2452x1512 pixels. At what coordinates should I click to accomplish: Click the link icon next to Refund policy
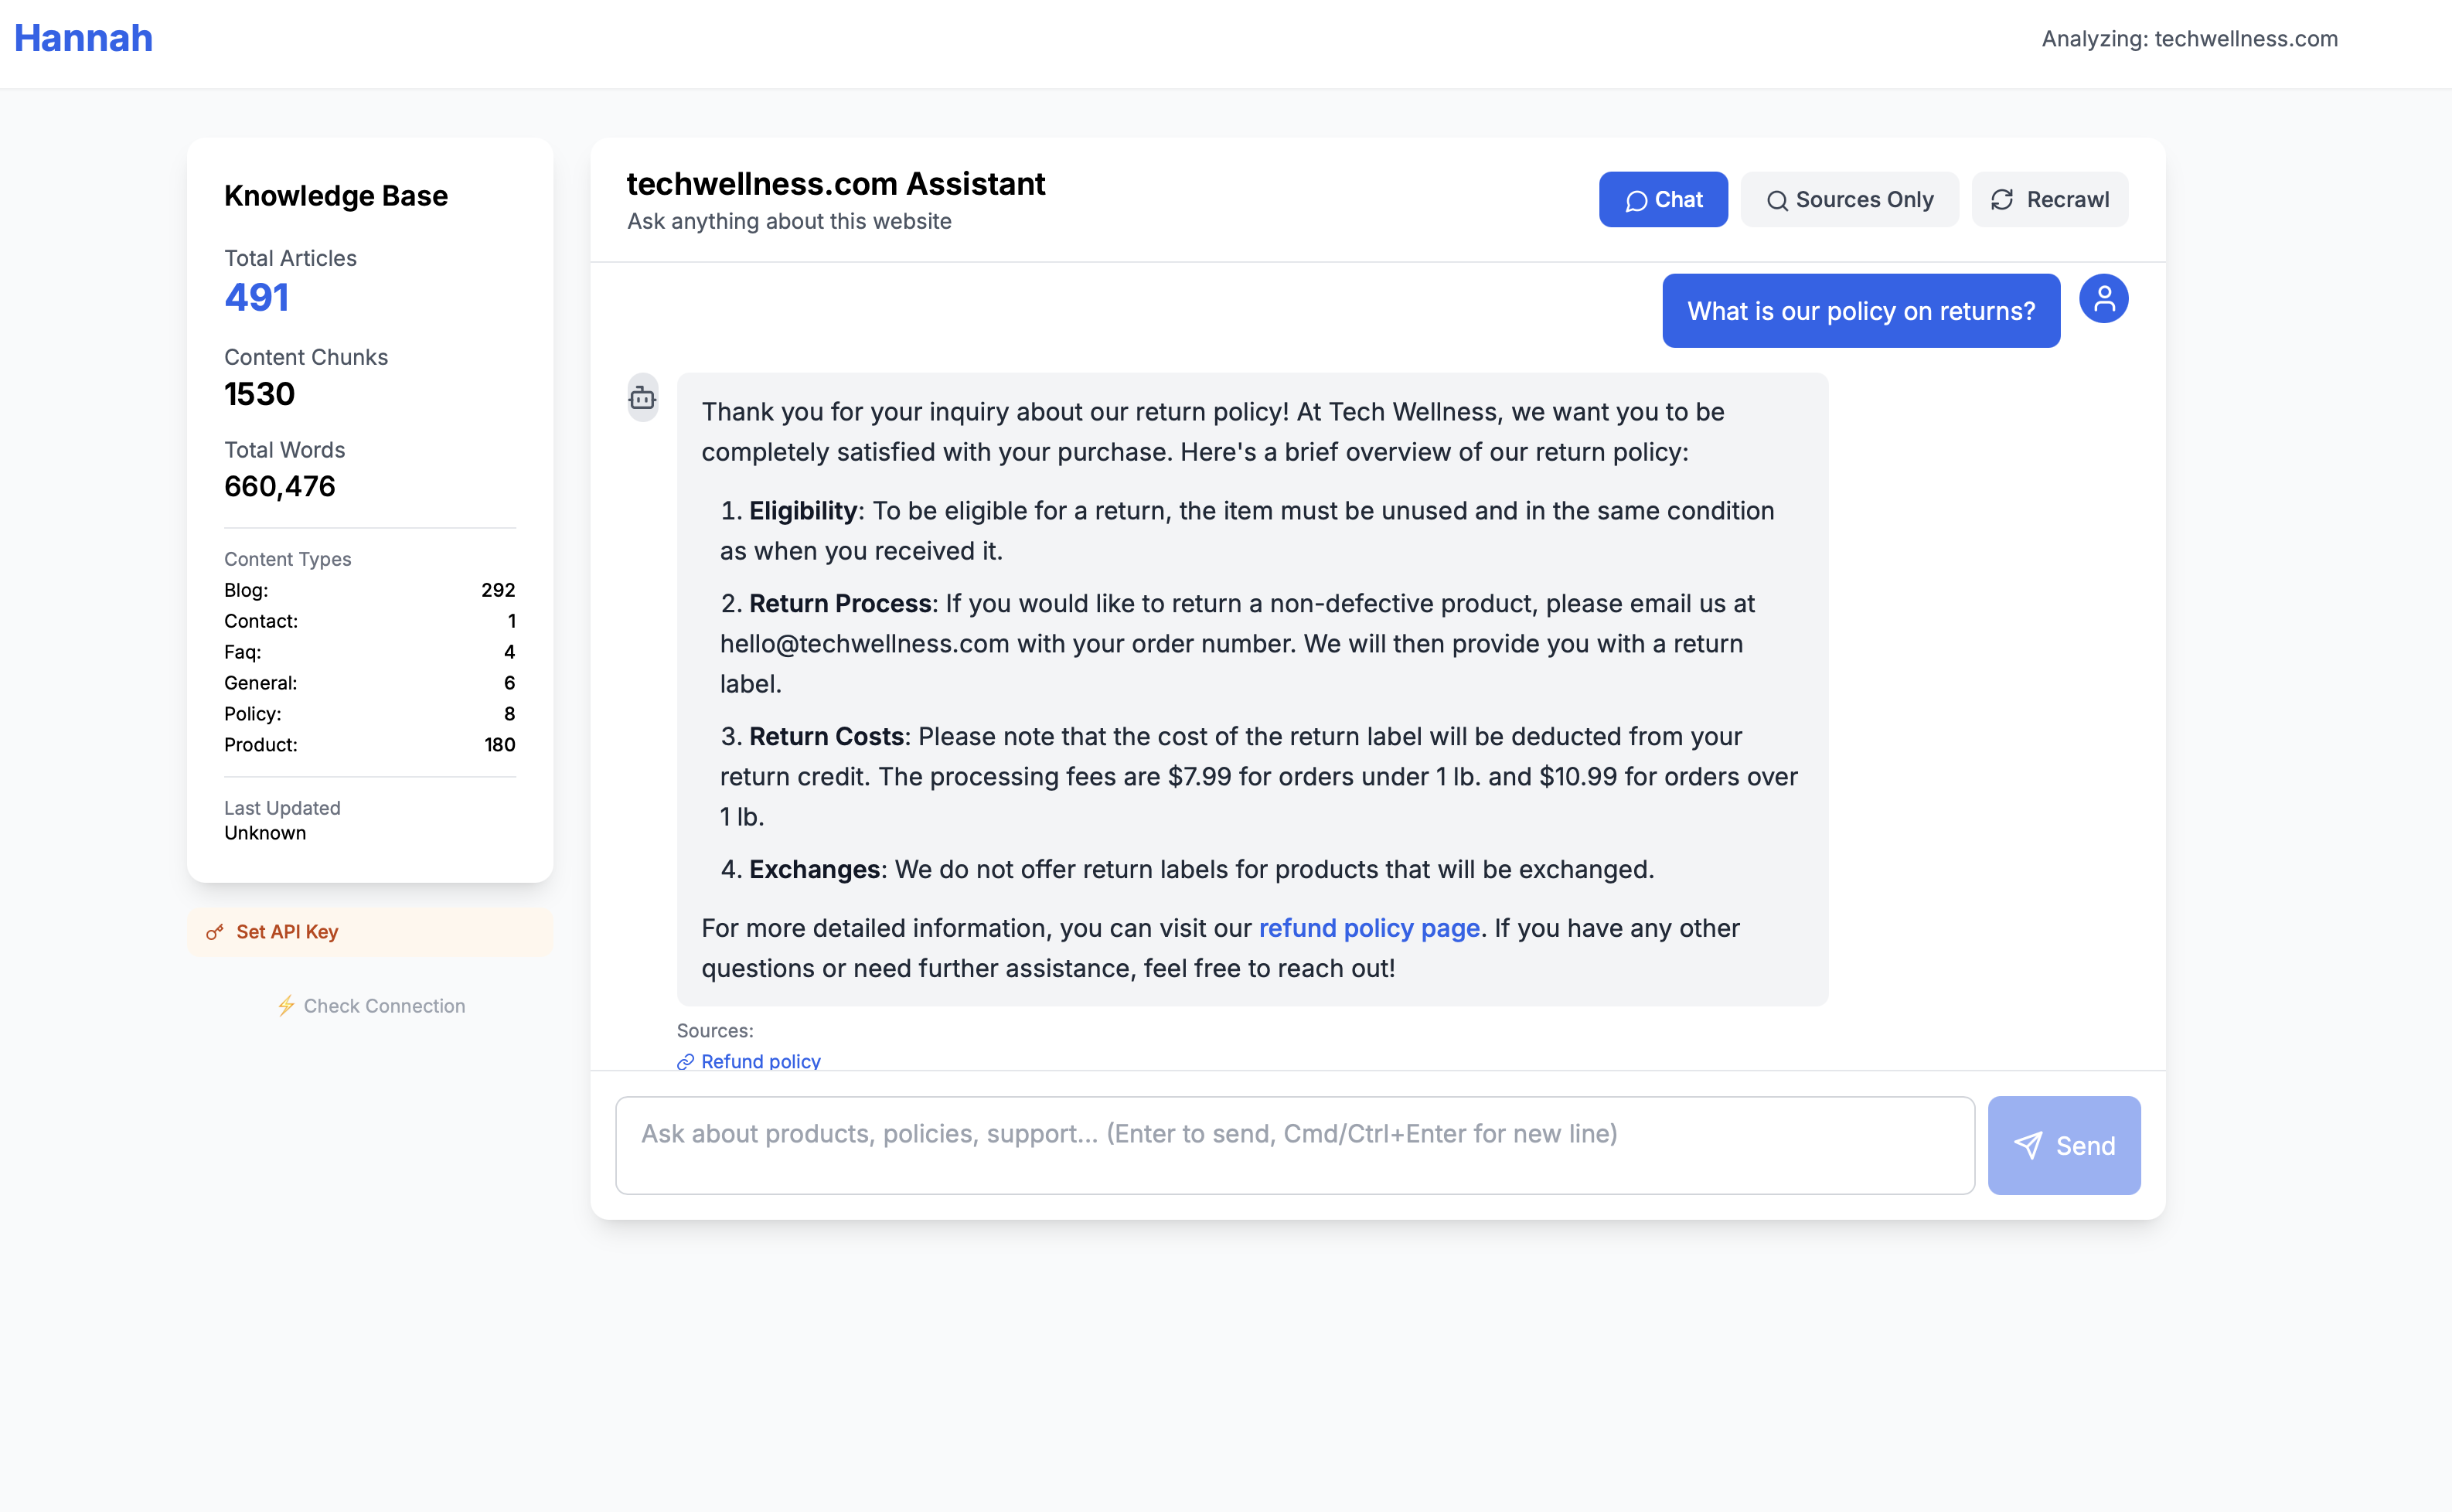[x=685, y=1062]
